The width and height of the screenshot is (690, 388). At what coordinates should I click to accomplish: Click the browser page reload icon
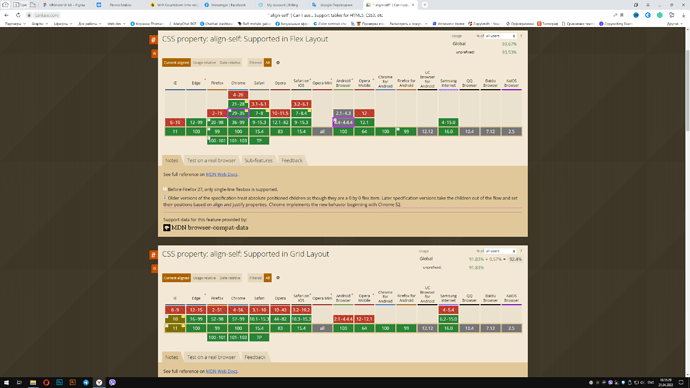tap(18, 15)
